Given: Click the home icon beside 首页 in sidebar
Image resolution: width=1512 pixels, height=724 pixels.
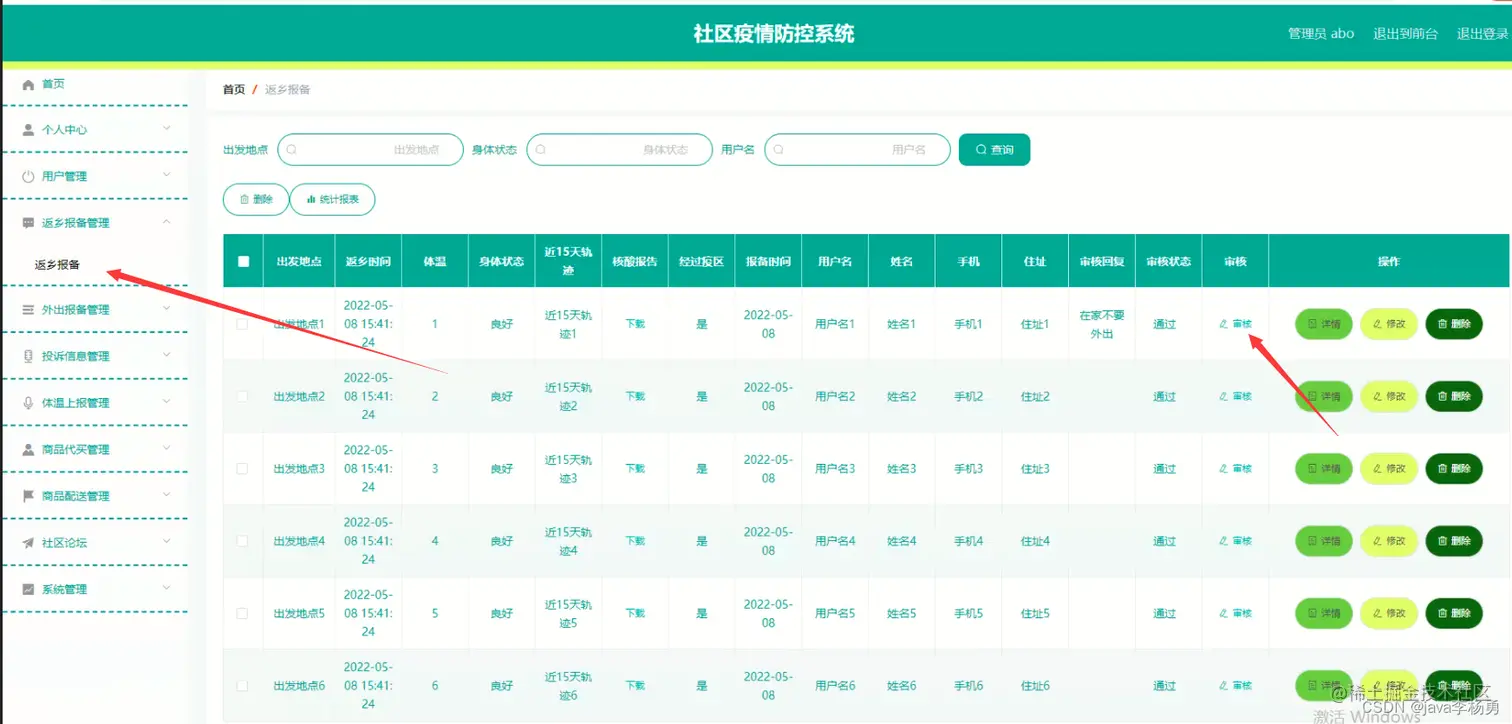Looking at the screenshot, I should [28, 85].
